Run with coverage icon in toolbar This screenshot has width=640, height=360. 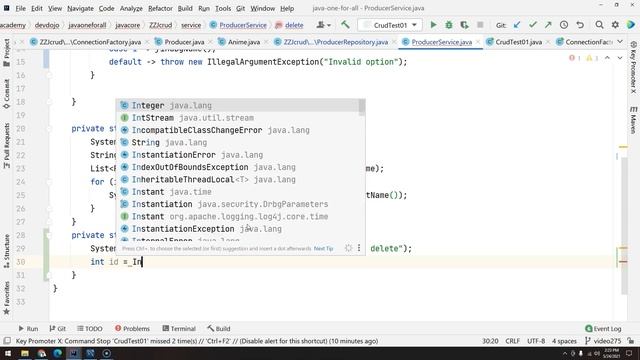click(x=464, y=25)
